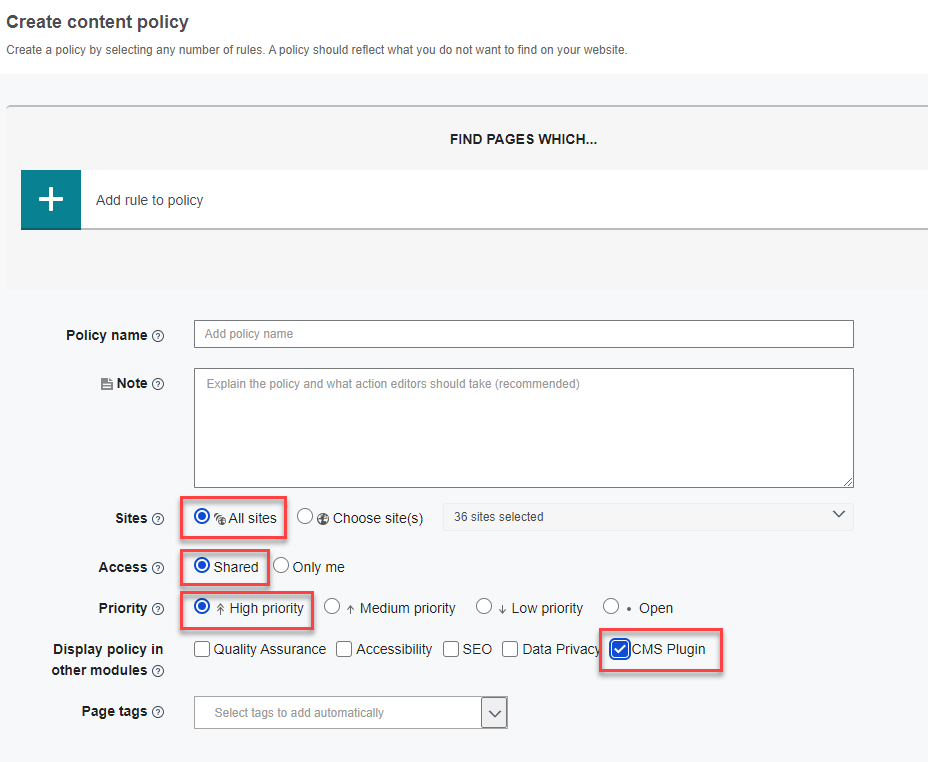Choose Medium priority radio button

332,607
